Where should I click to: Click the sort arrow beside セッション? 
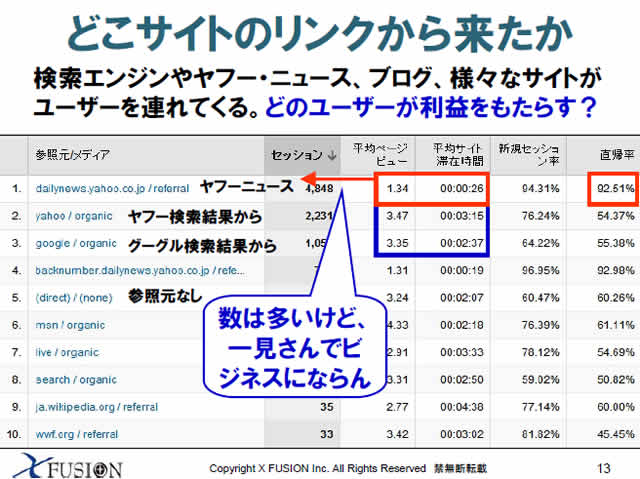(332, 155)
